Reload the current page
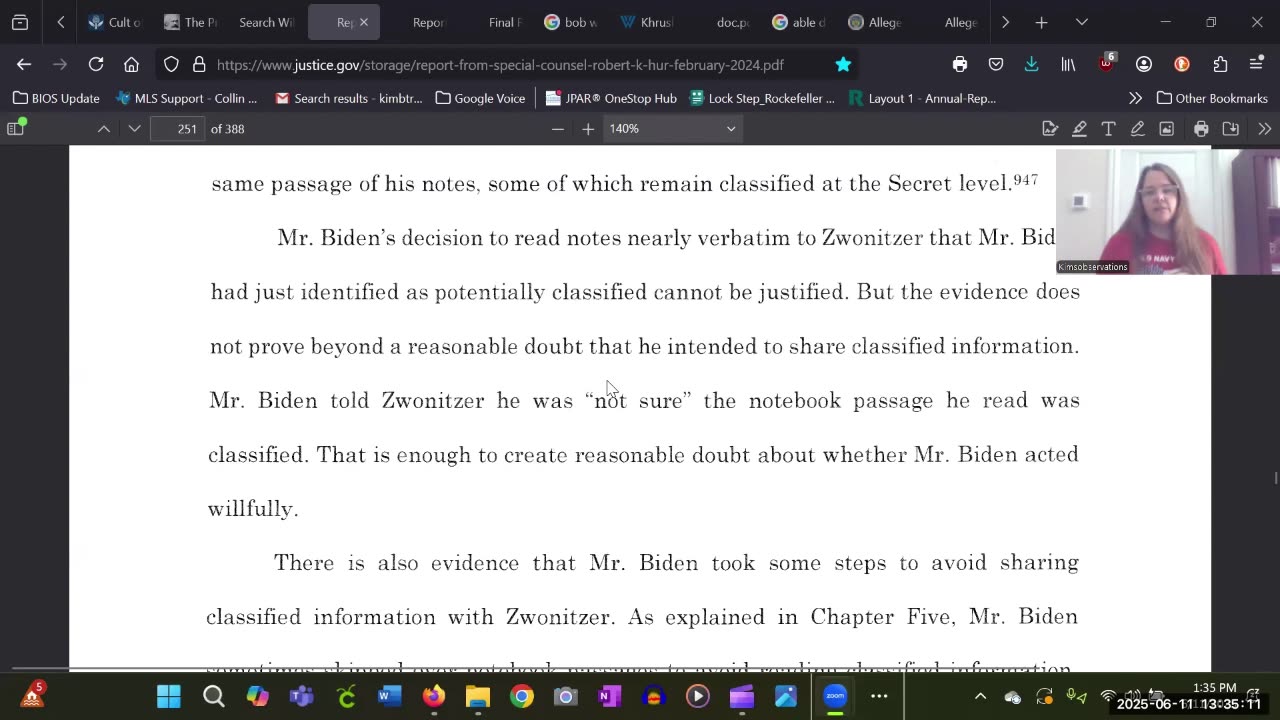This screenshot has height=720, width=1280. click(x=96, y=64)
